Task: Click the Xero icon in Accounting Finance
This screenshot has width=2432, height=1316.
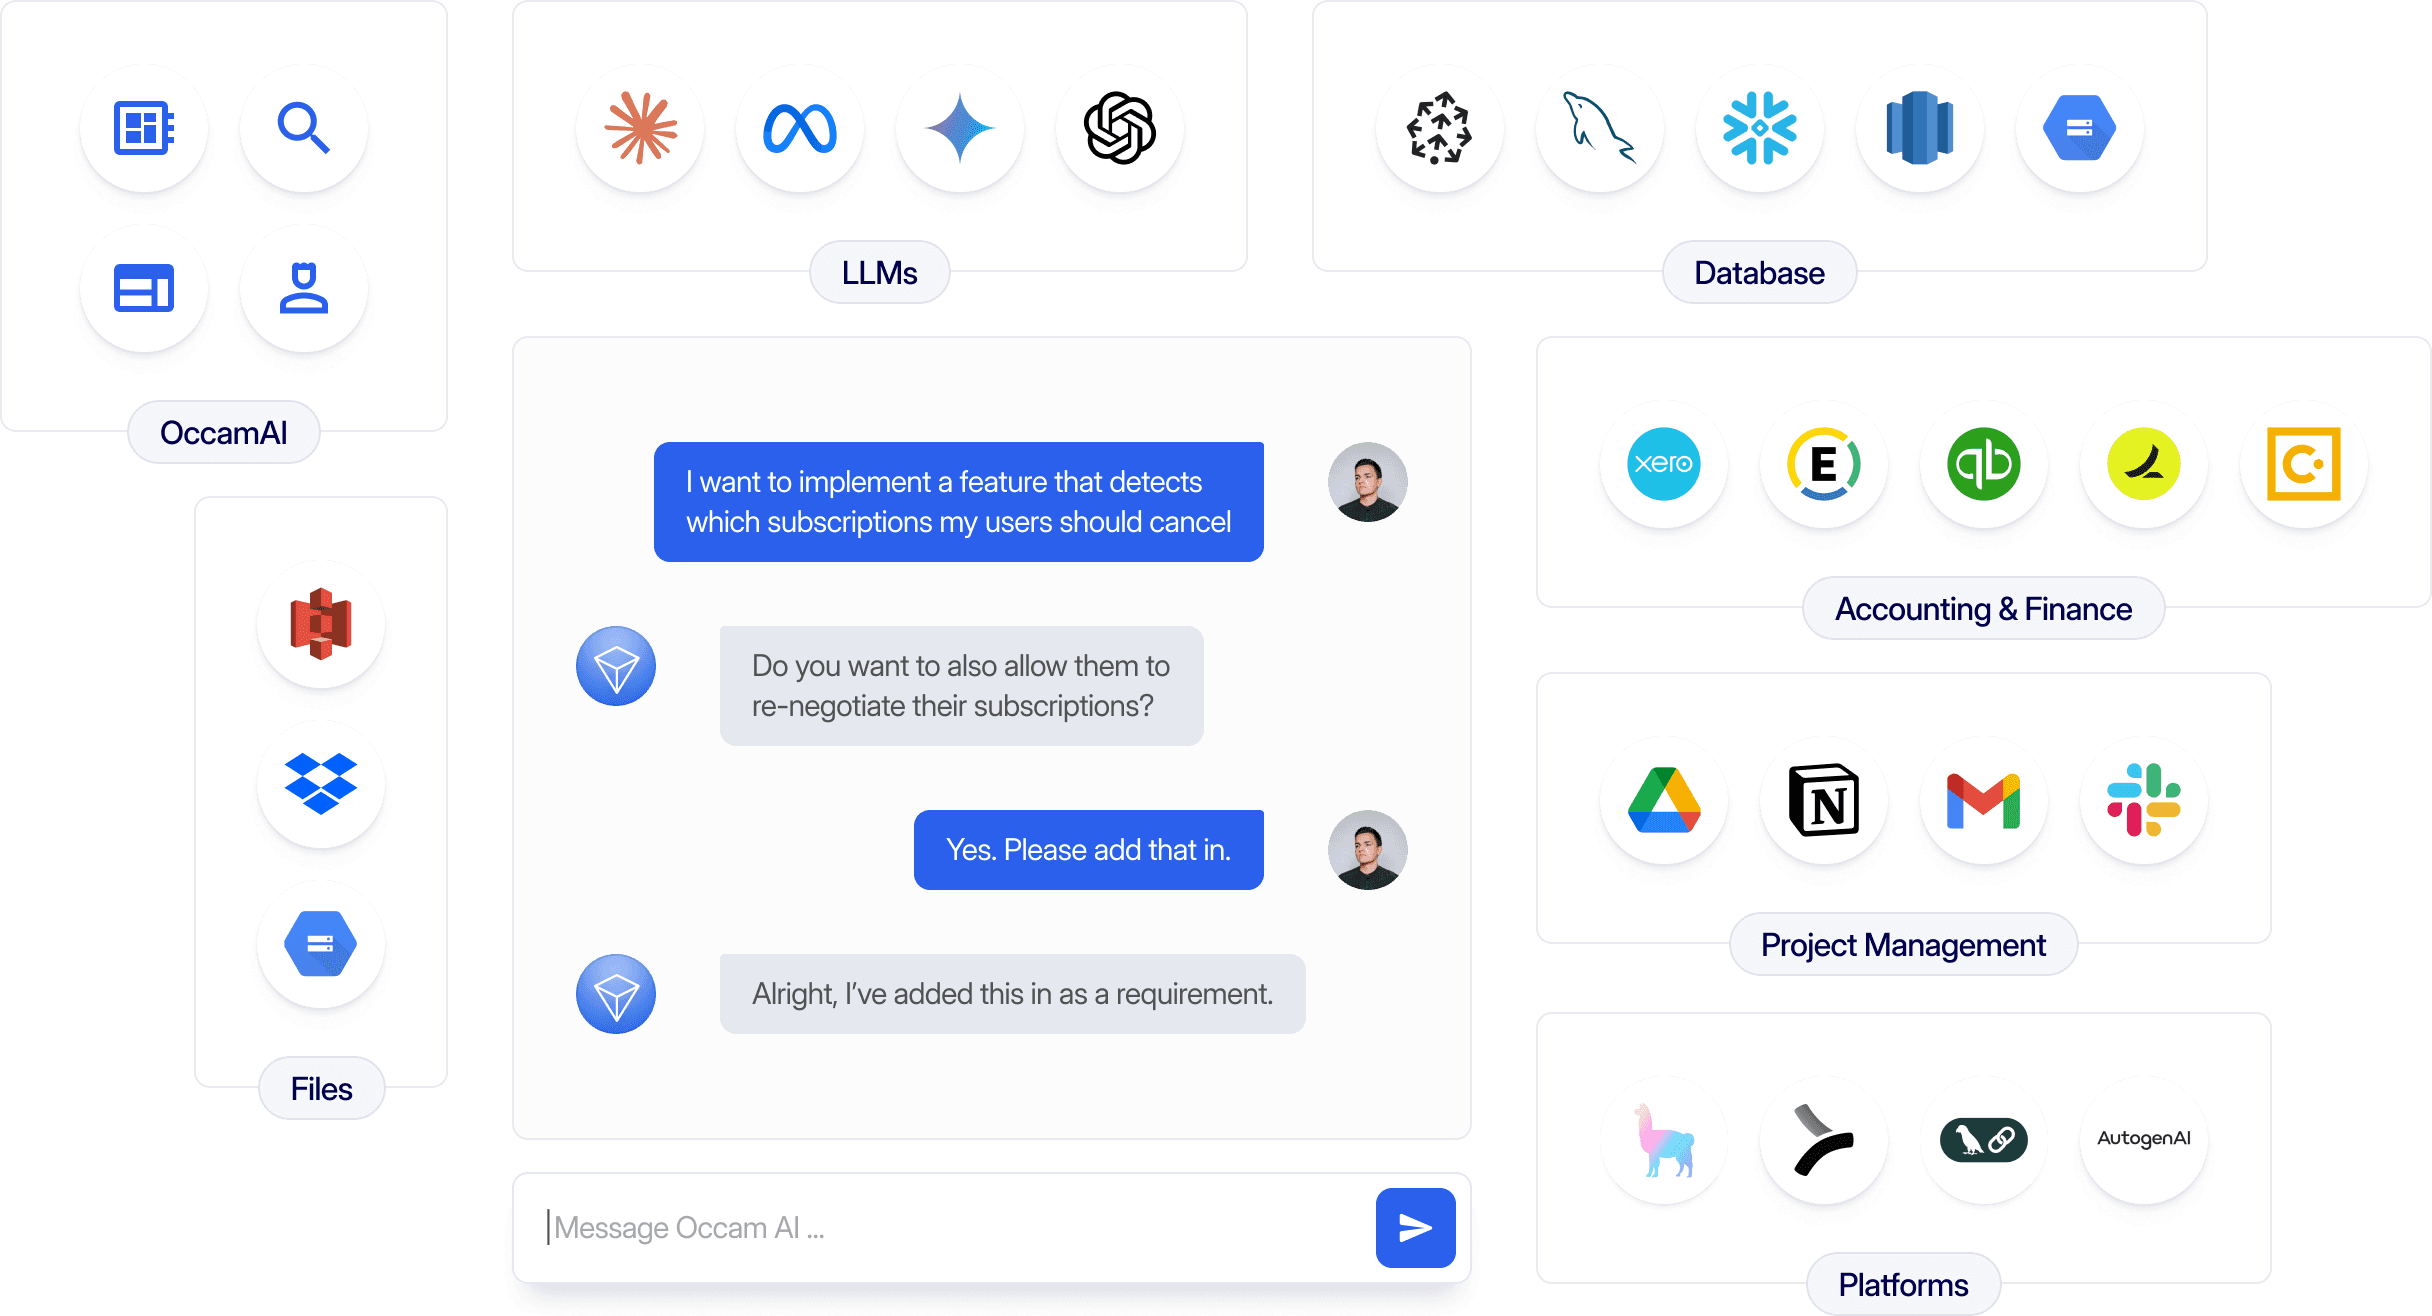Action: [1664, 465]
